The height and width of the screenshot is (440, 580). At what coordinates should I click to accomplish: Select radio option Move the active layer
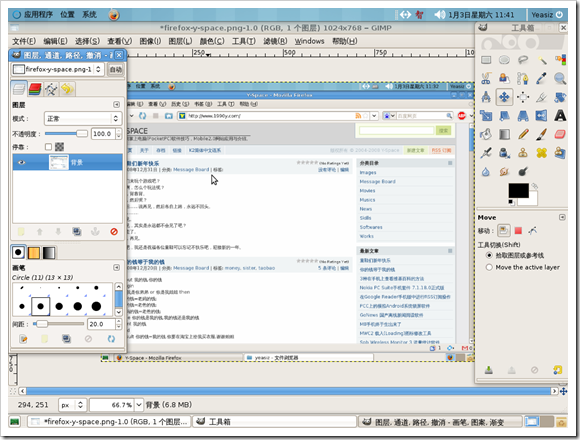click(x=489, y=267)
